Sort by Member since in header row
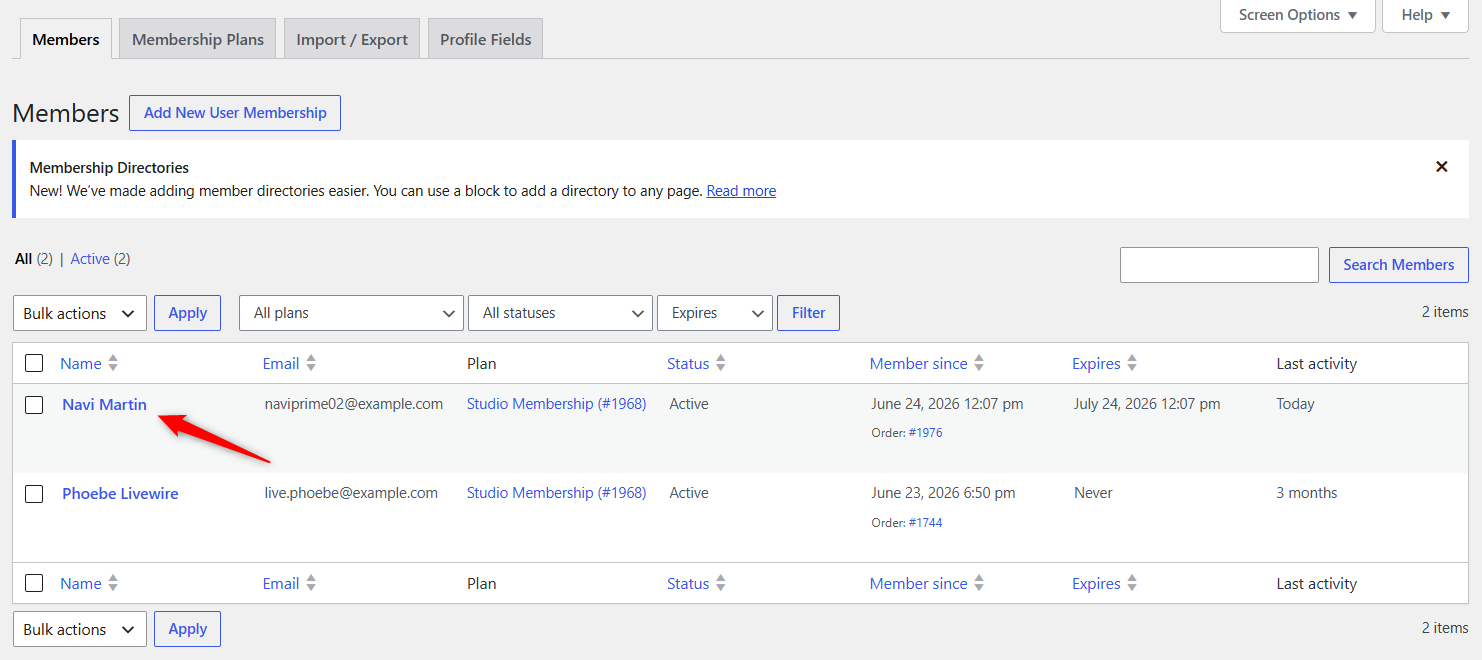Screen dimensions: 1482x660 926,364
